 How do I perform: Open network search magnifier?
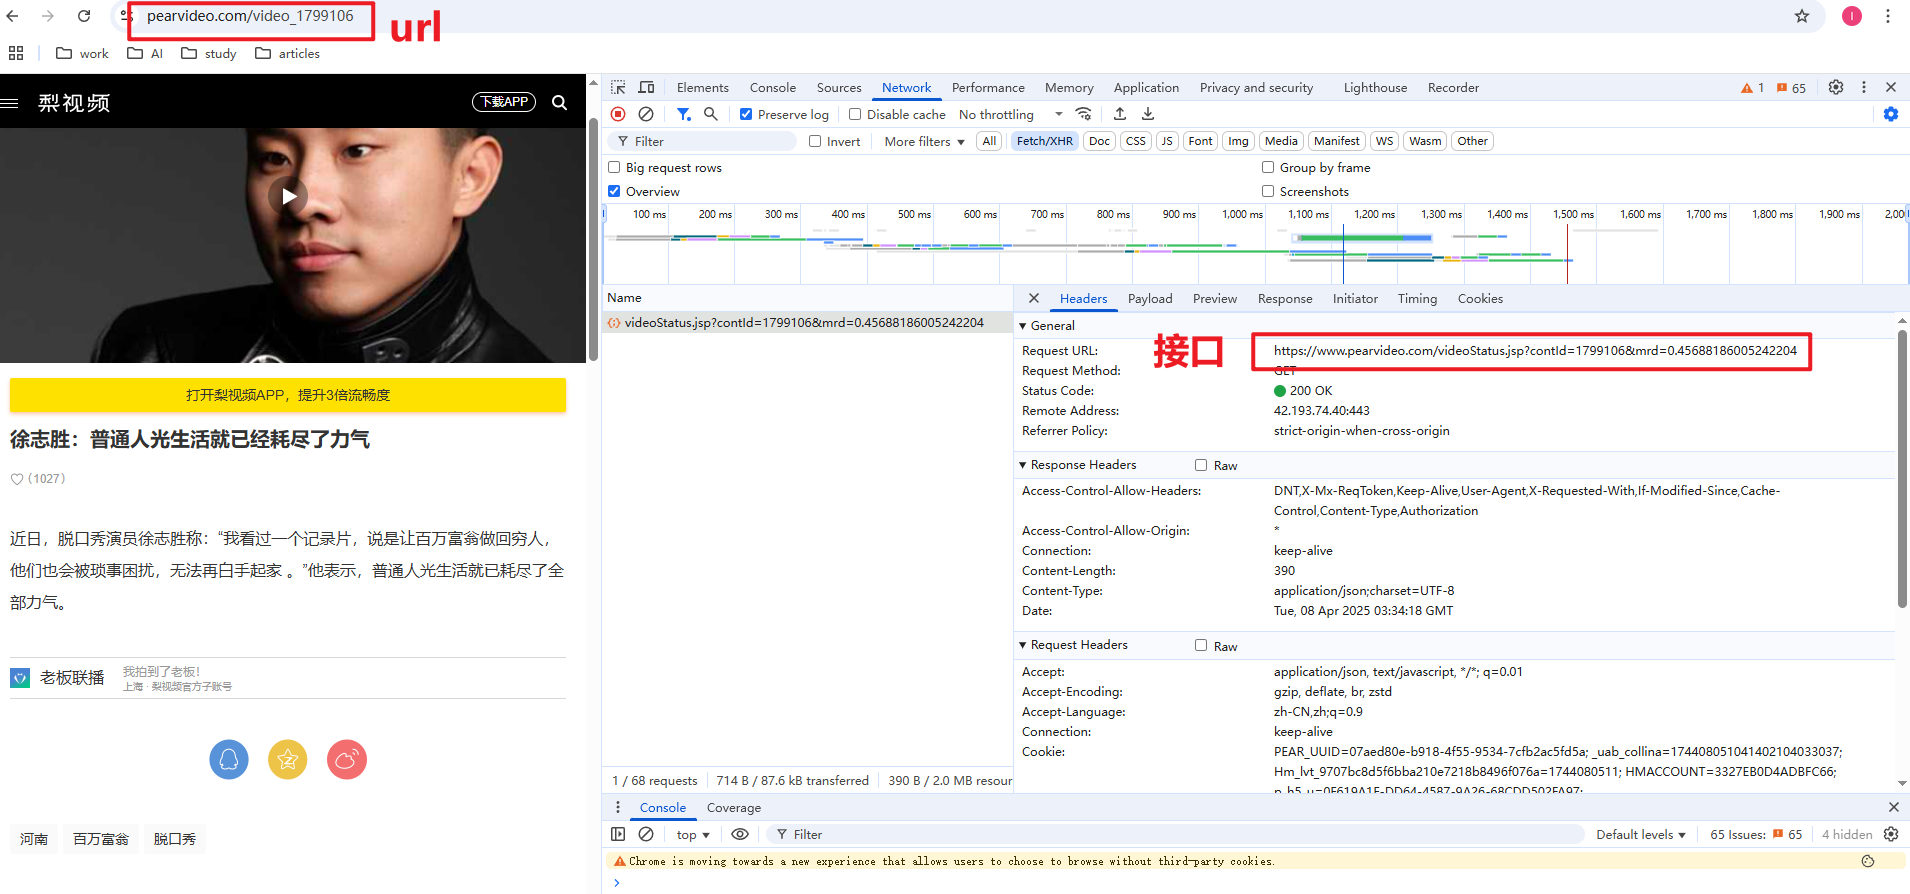click(711, 114)
